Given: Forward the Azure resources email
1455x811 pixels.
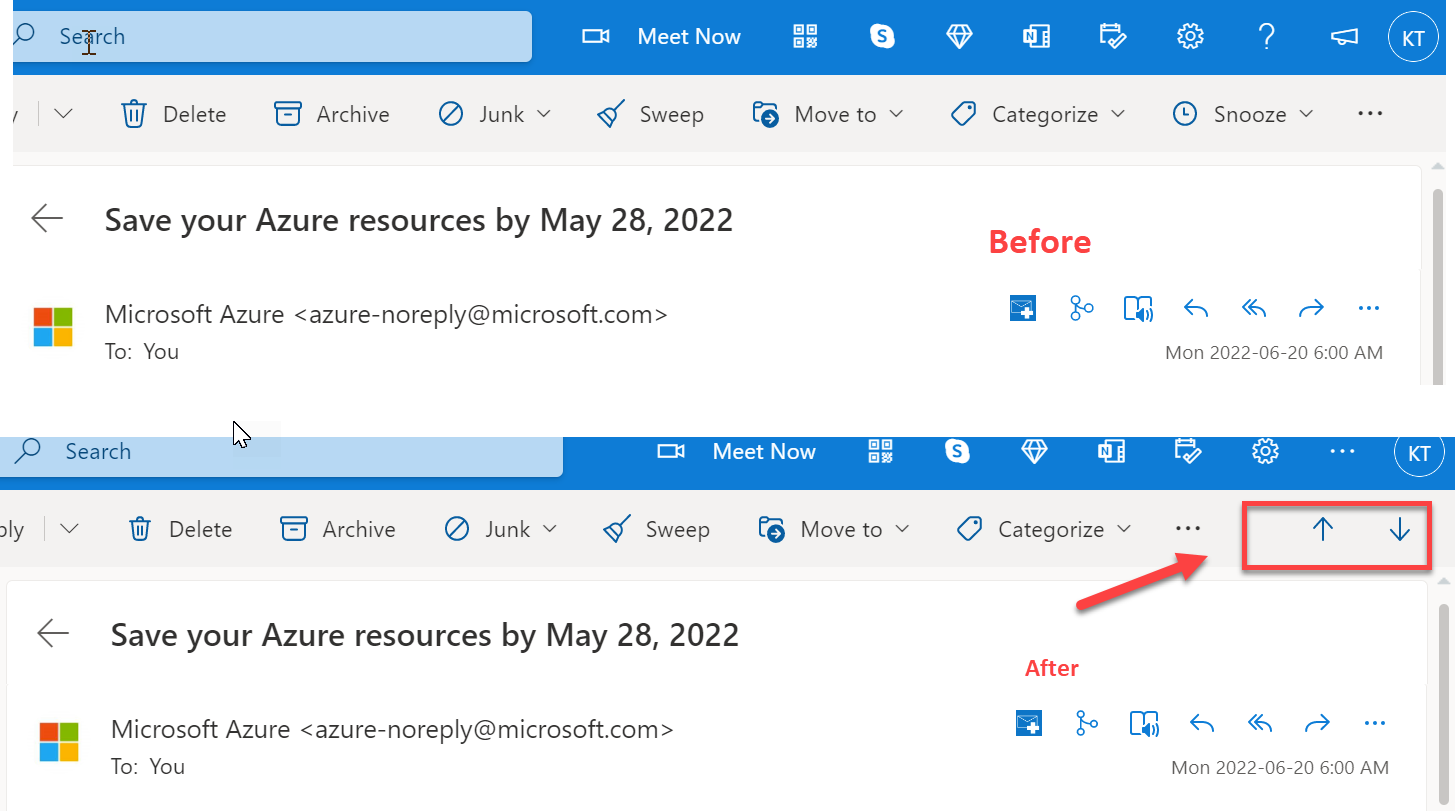Looking at the screenshot, I should 1311,308.
